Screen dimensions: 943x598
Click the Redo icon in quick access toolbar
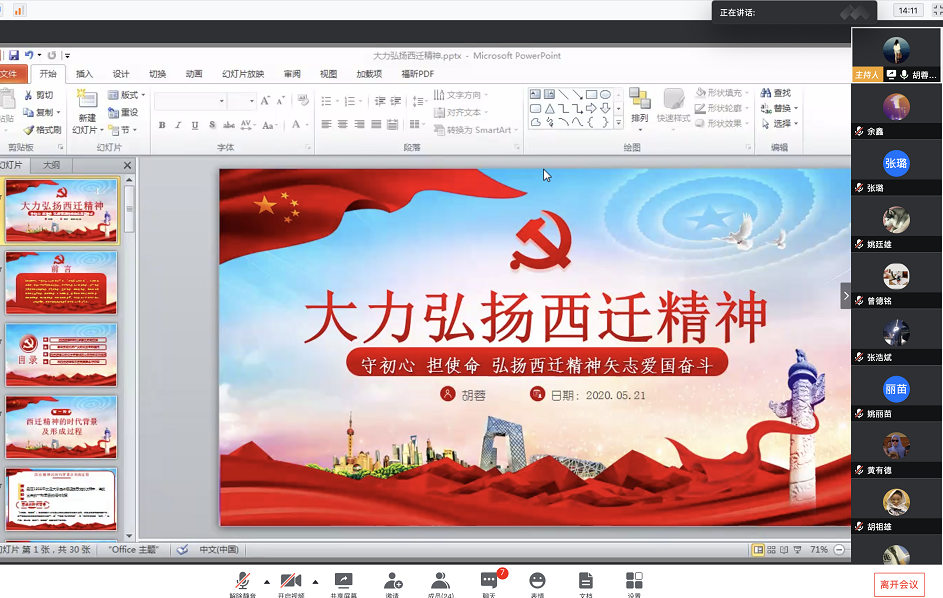point(52,55)
